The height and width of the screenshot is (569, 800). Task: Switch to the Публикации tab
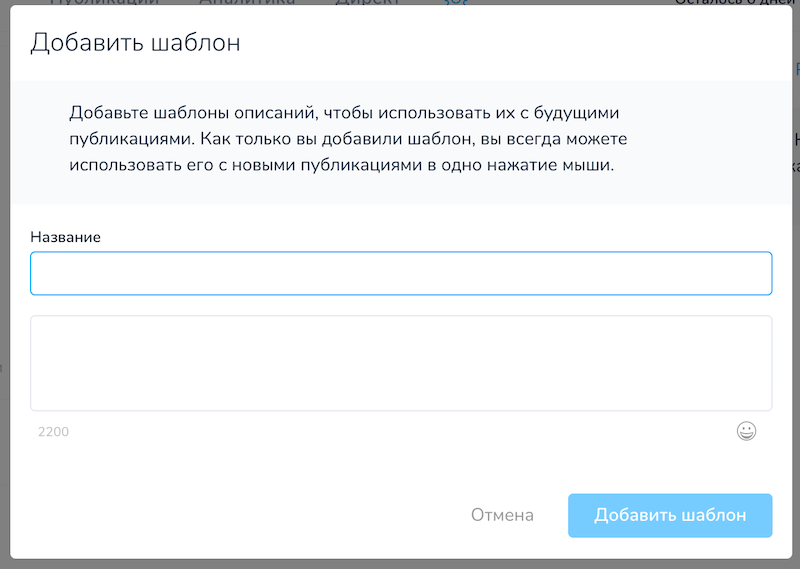pyautogui.click(x=104, y=3)
